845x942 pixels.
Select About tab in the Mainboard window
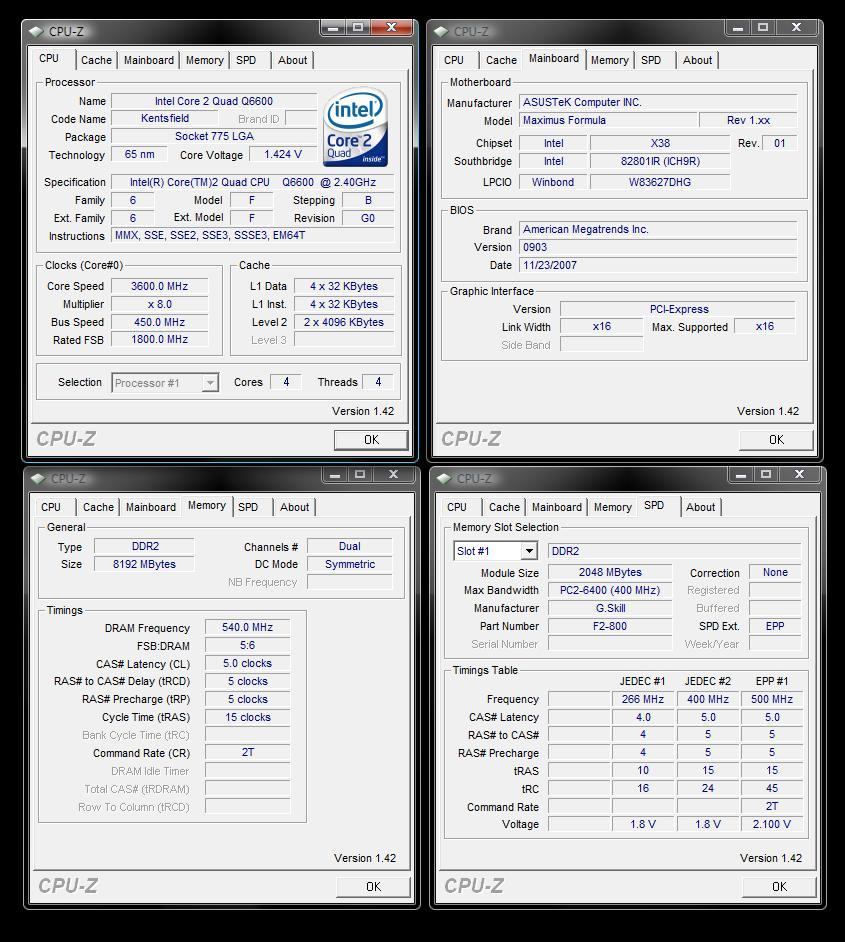pos(697,60)
